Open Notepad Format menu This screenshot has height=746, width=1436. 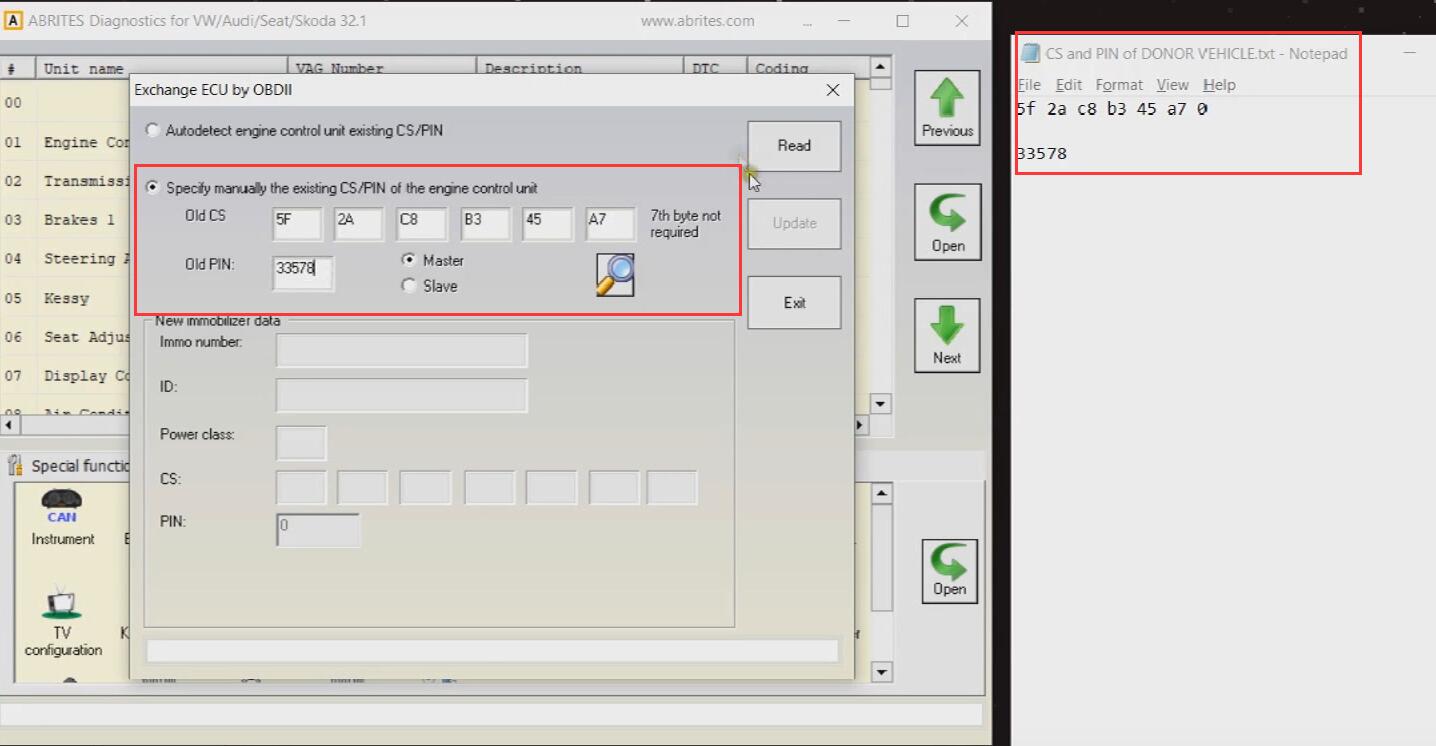click(x=1118, y=85)
